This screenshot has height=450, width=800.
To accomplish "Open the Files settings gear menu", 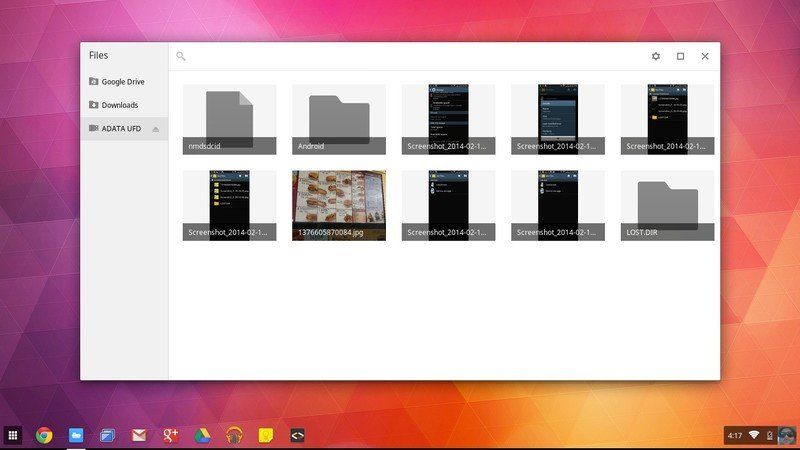I will pos(656,56).
